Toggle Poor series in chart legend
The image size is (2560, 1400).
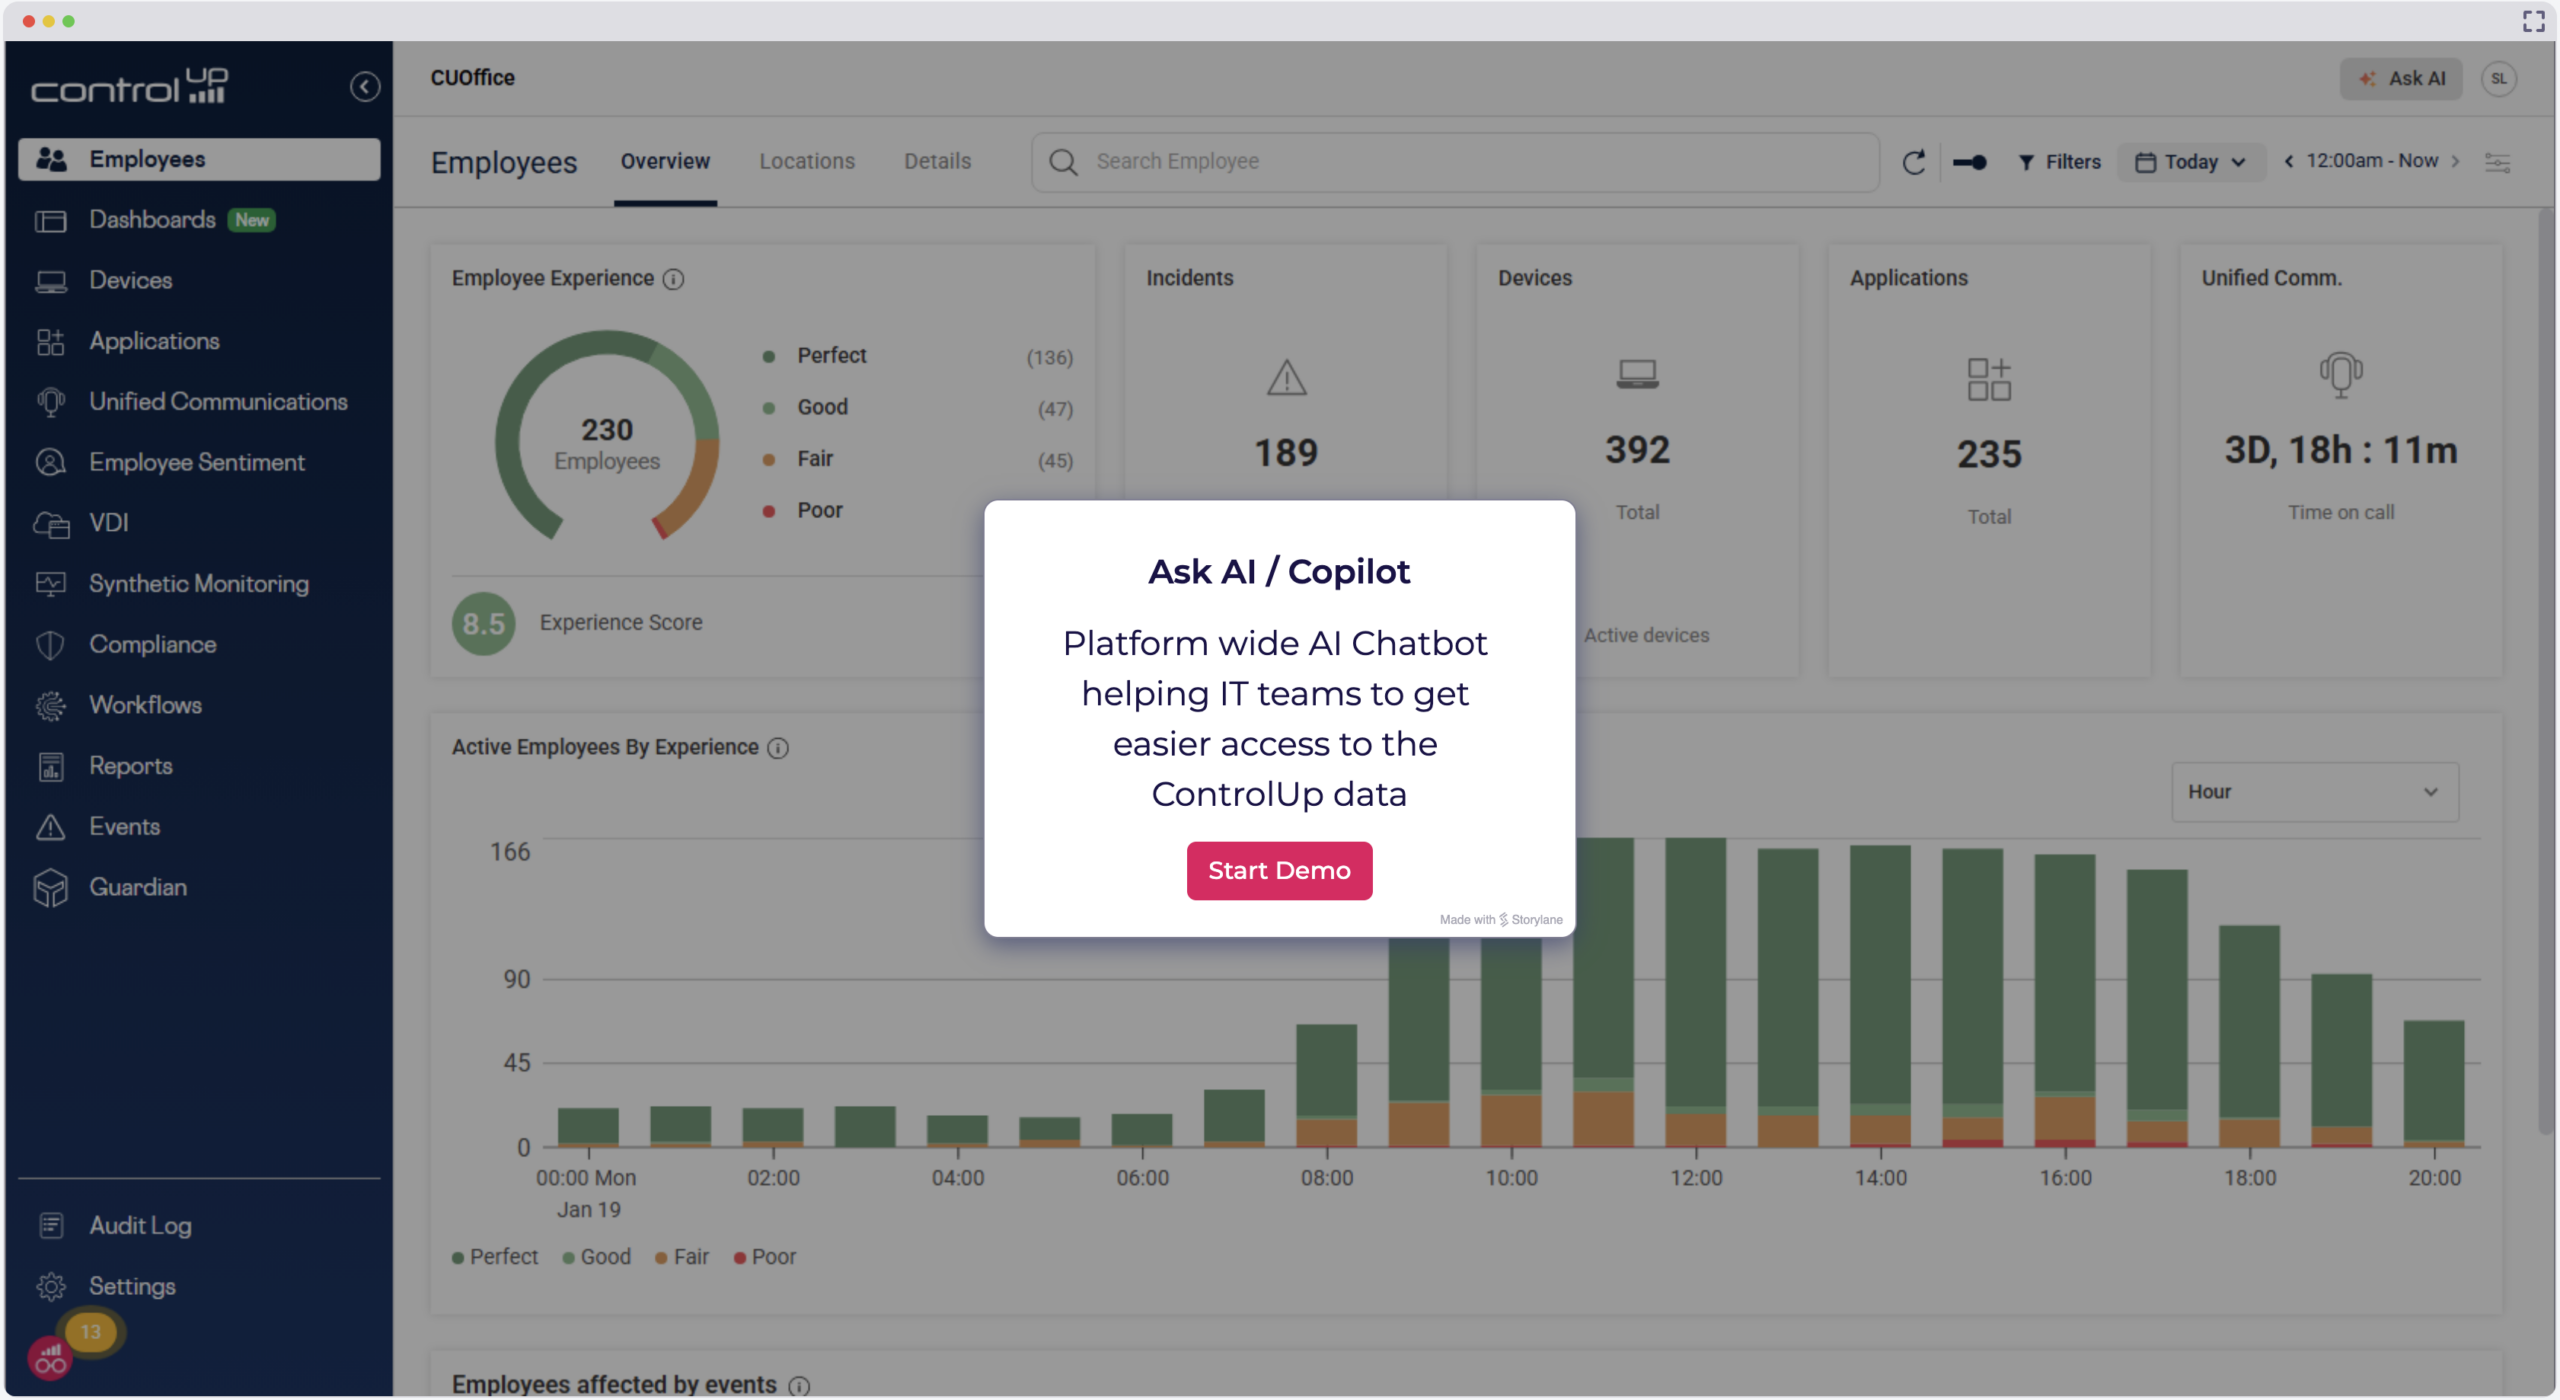(x=765, y=1257)
